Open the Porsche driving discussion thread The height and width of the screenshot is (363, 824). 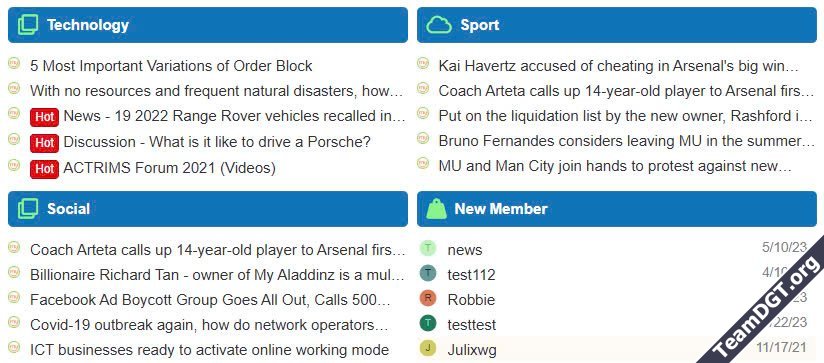click(217, 142)
